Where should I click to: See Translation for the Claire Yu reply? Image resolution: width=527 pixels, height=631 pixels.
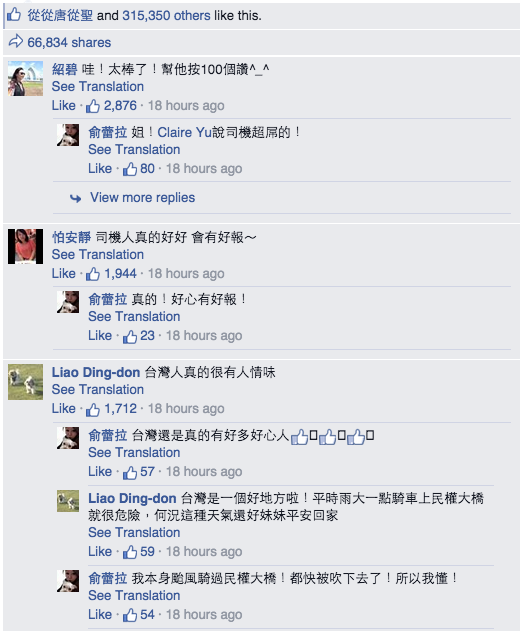[134, 149]
